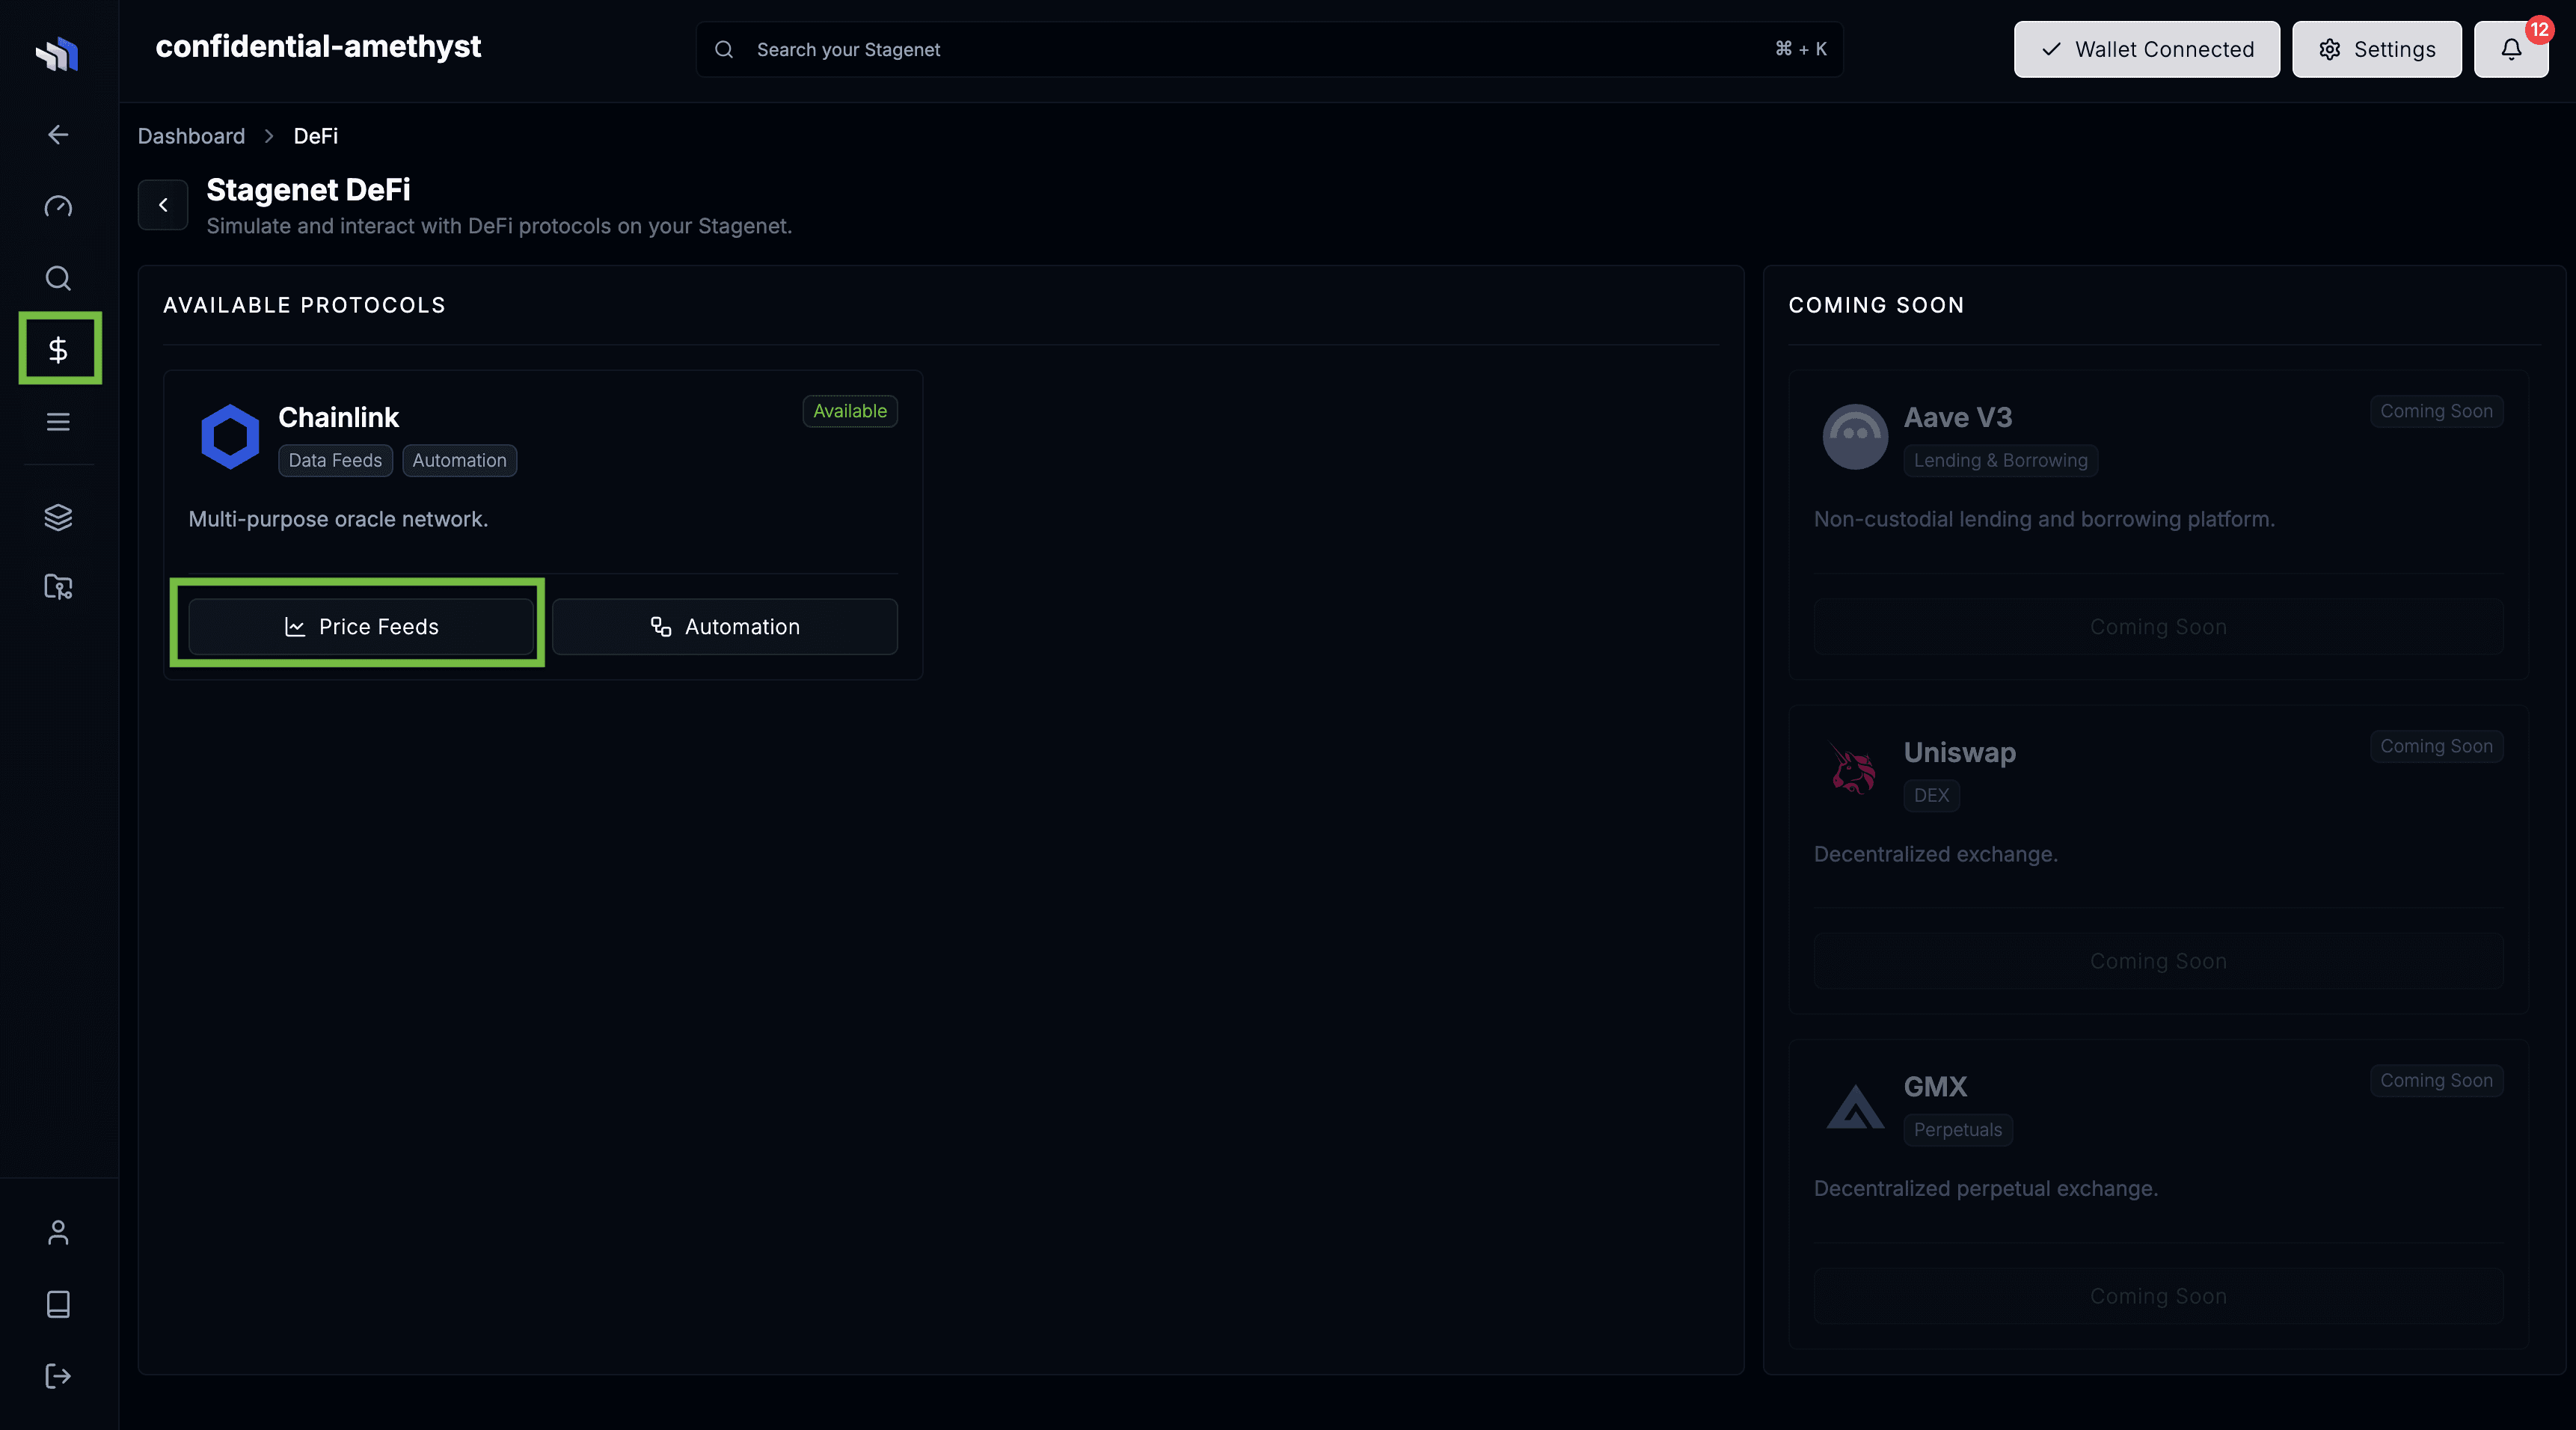Collapse the Stagenet DeFi header panel
This screenshot has height=1430, width=2576.
[x=163, y=205]
